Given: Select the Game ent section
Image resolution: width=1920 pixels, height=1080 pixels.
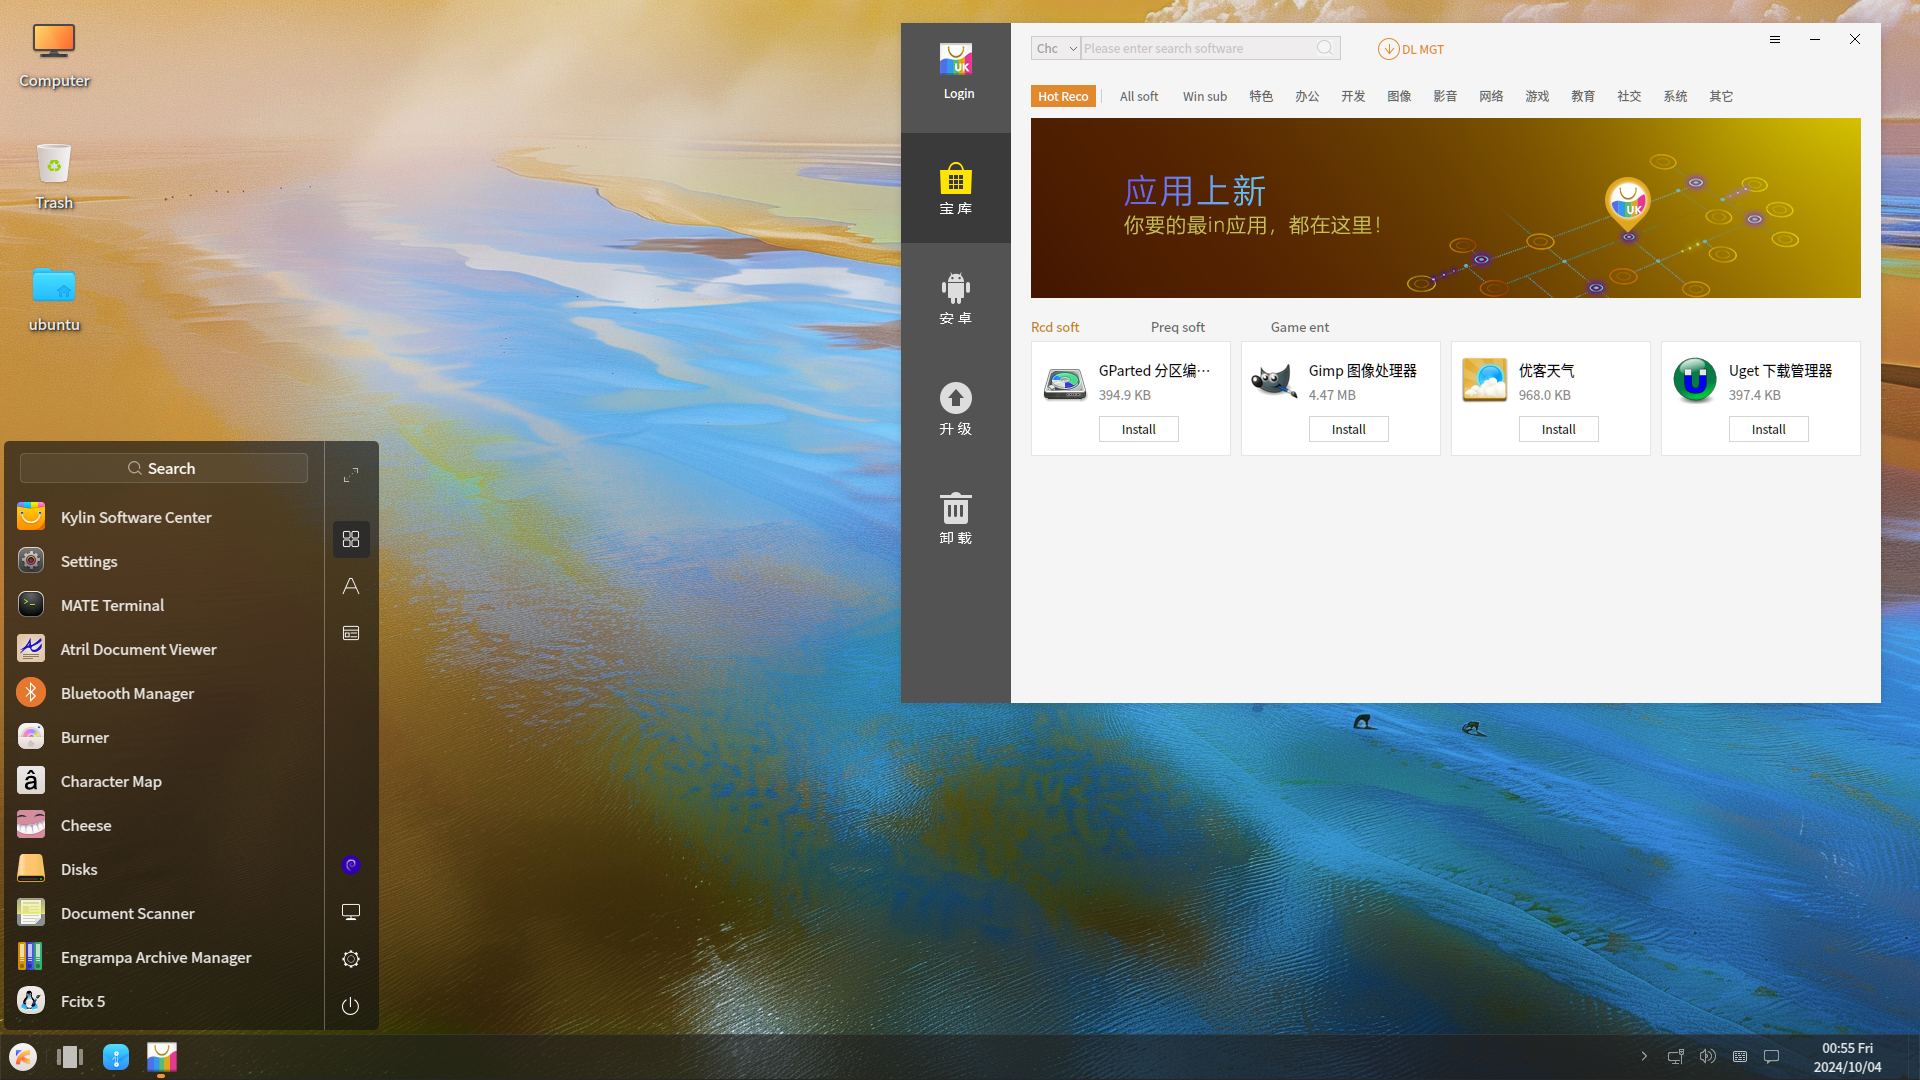Looking at the screenshot, I should point(1300,327).
